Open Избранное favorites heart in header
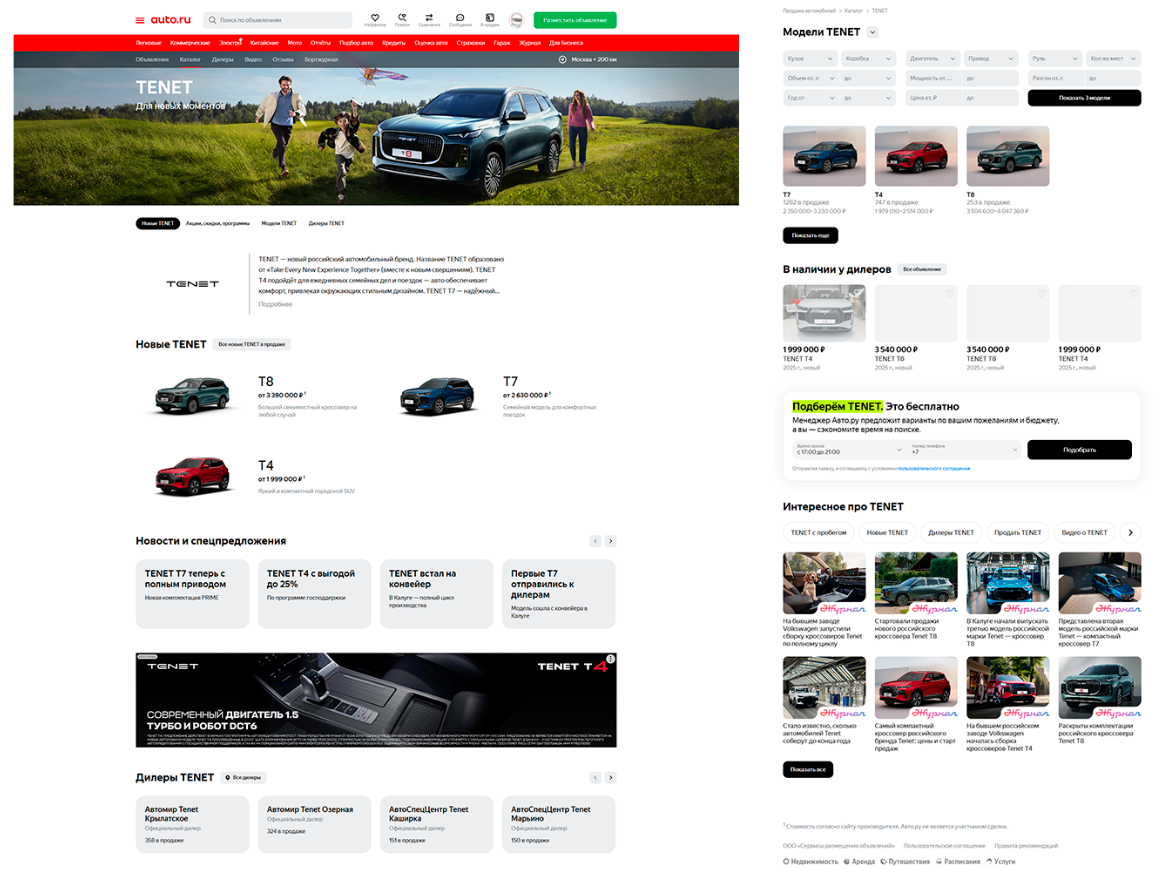The width and height of the screenshot is (1164, 869). [x=375, y=19]
